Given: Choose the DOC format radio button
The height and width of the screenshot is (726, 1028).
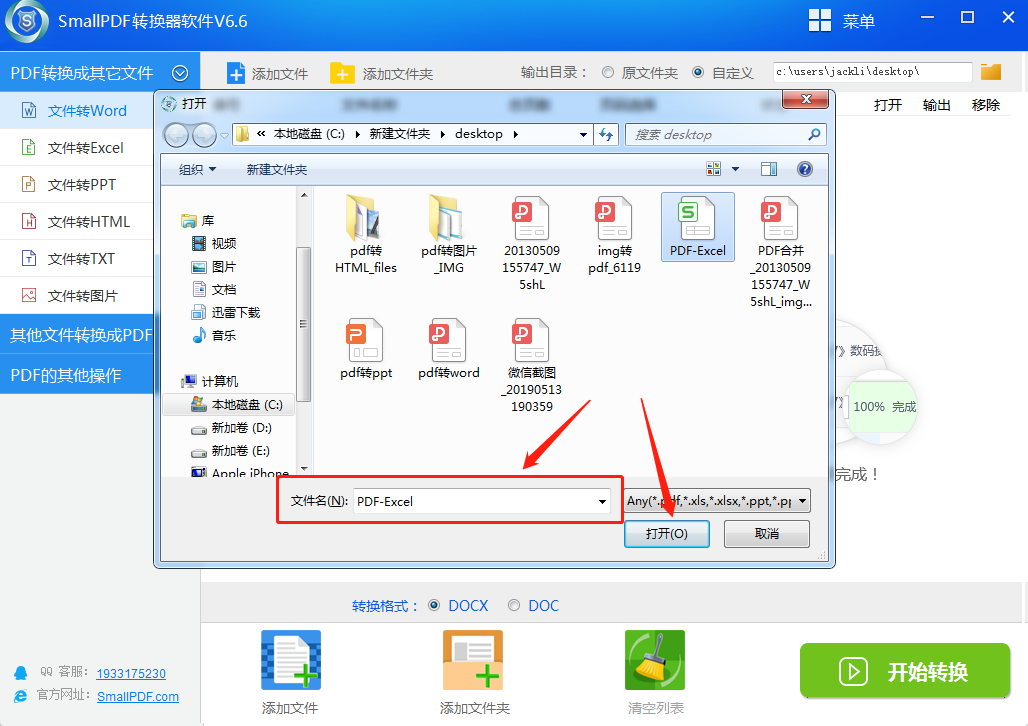Looking at the screenshot, I should pyautogui.click(x=514, y=605).
